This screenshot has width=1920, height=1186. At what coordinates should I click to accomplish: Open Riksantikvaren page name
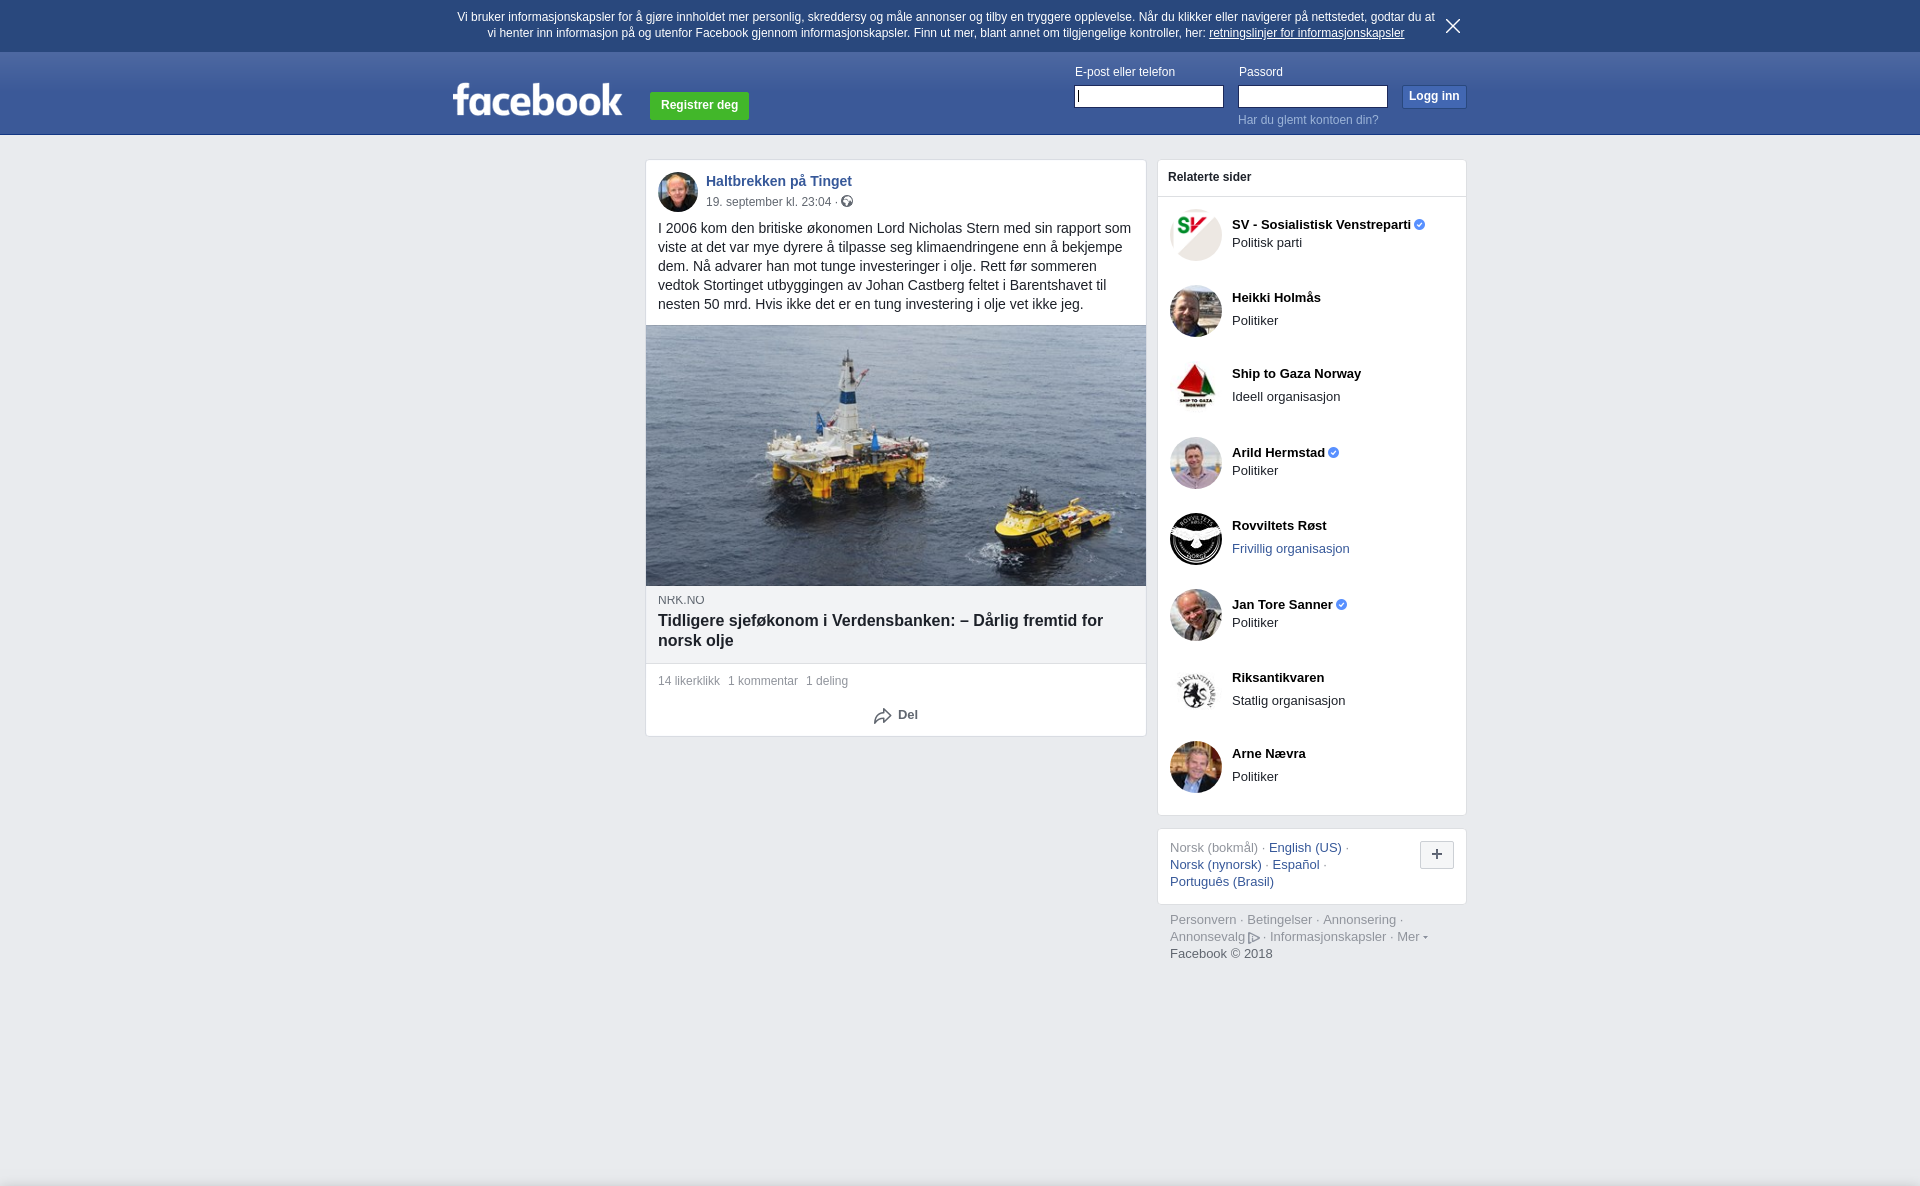(x=1278, y=678)
